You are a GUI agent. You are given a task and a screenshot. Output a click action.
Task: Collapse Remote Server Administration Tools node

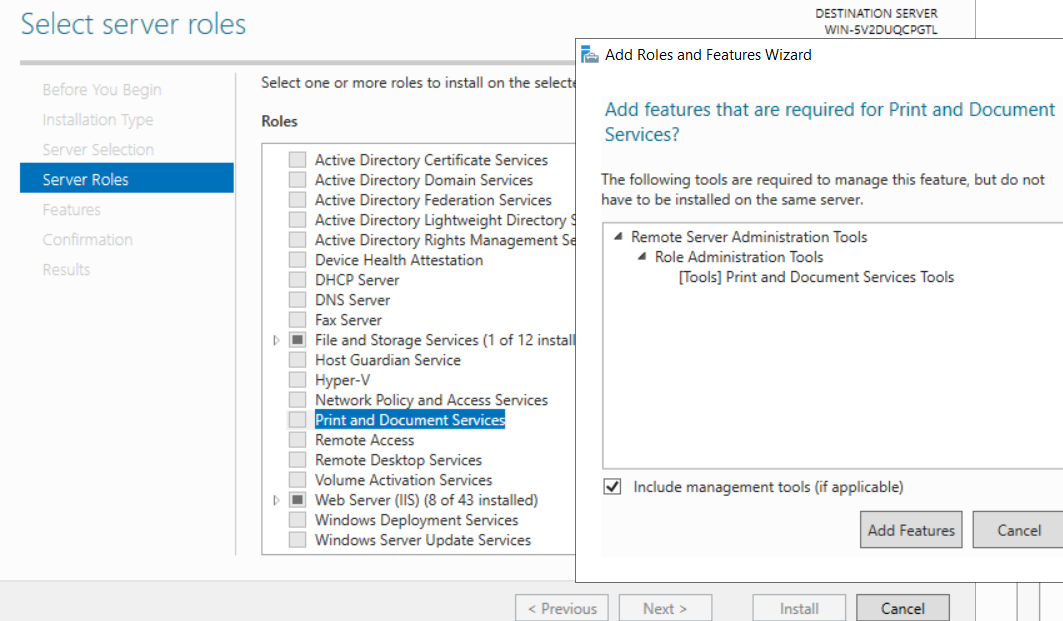coord(618,237)
